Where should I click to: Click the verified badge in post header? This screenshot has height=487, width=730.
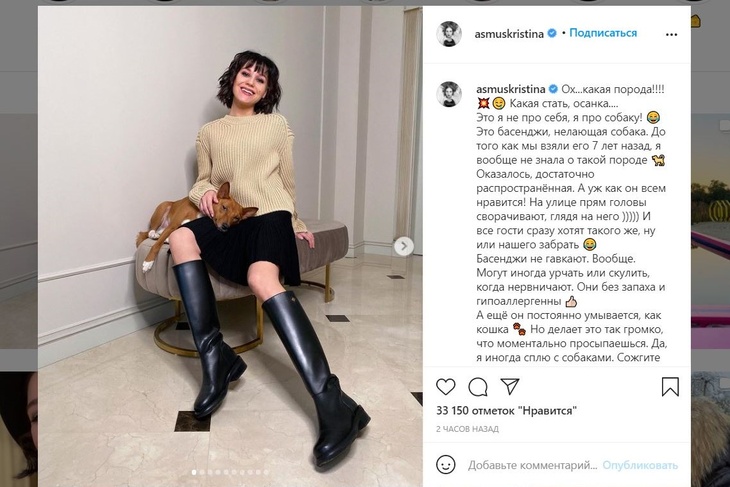tap(551, 33)
